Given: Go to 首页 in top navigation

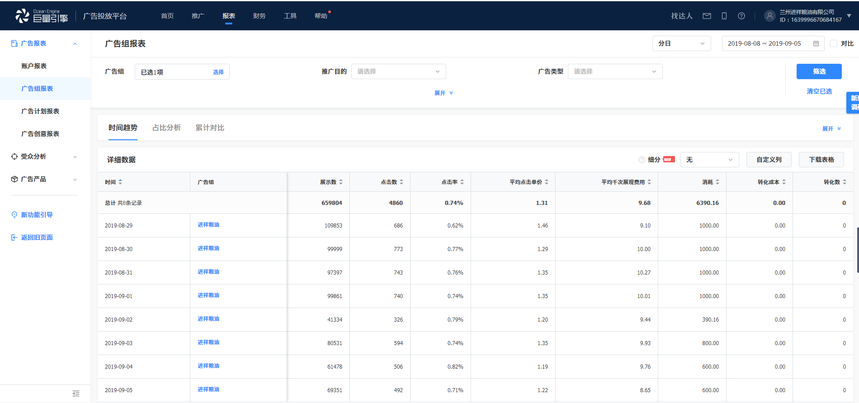Looking at the screenshot, I should (167, 16).
